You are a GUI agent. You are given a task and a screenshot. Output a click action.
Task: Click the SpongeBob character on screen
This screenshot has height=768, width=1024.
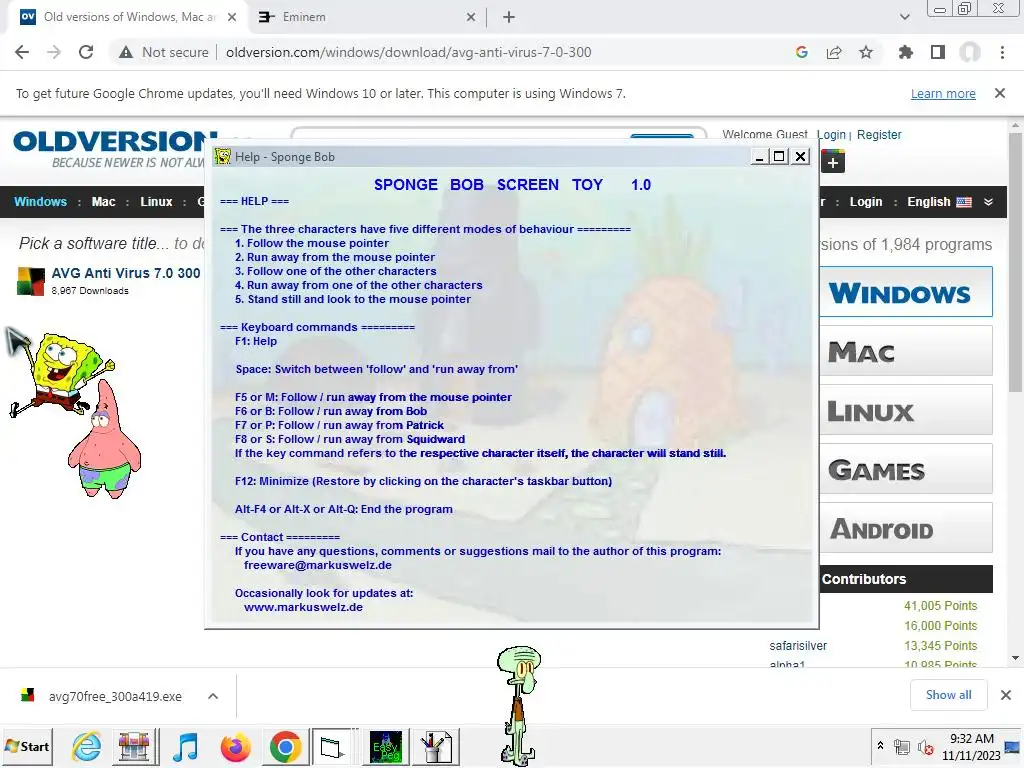coord(62,374)
